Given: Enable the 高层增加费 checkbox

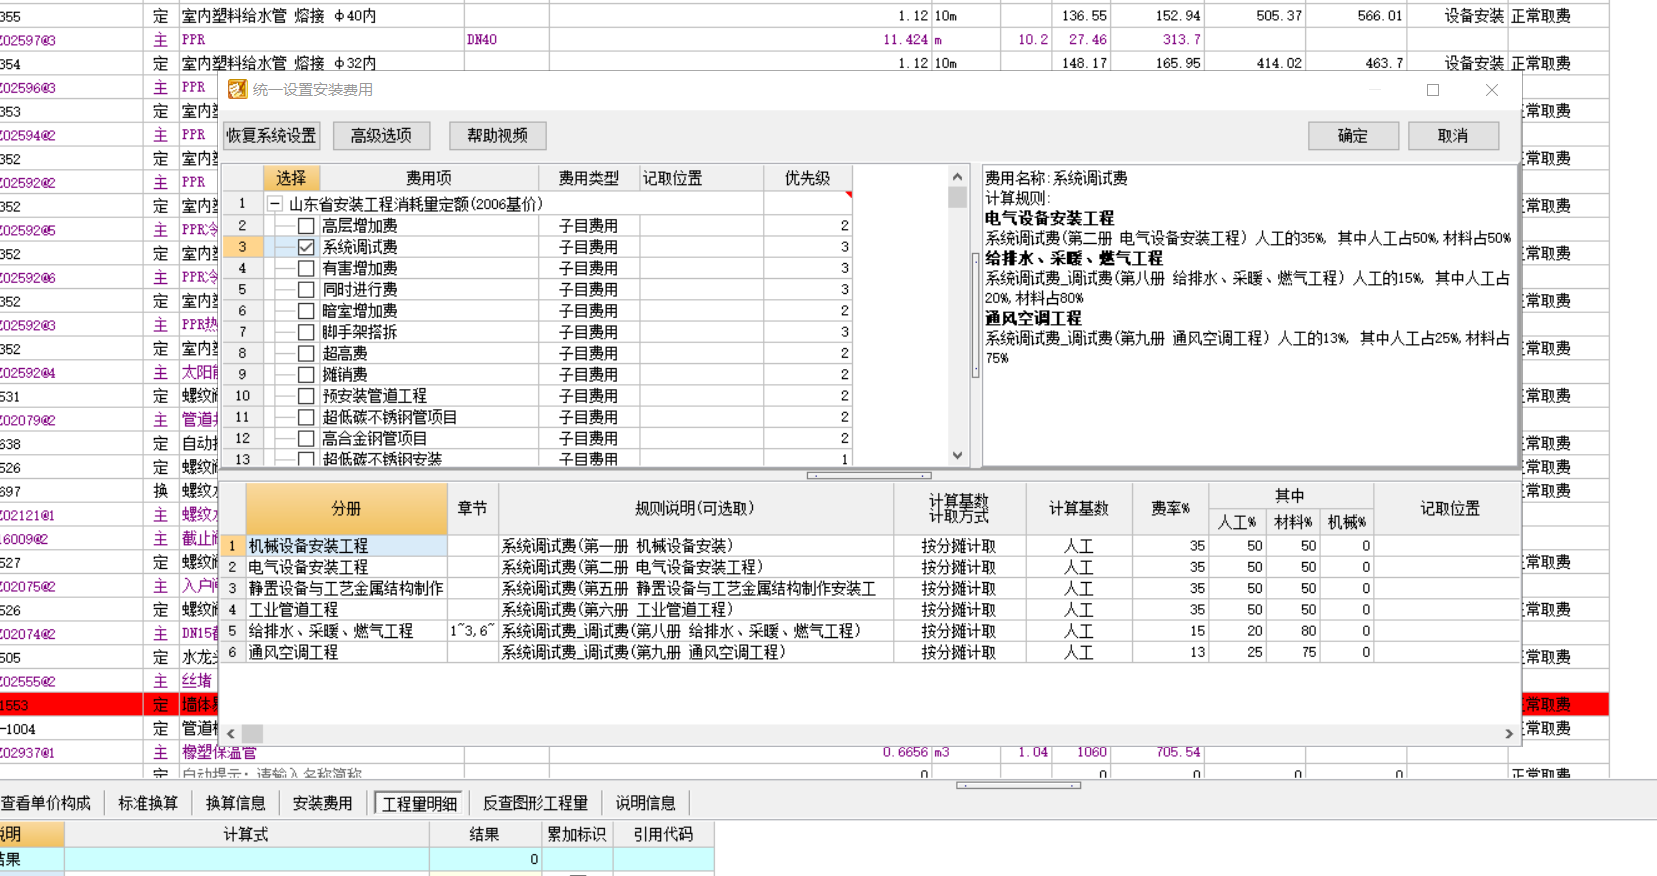Looking at the screenshot, I should (306, 226).
